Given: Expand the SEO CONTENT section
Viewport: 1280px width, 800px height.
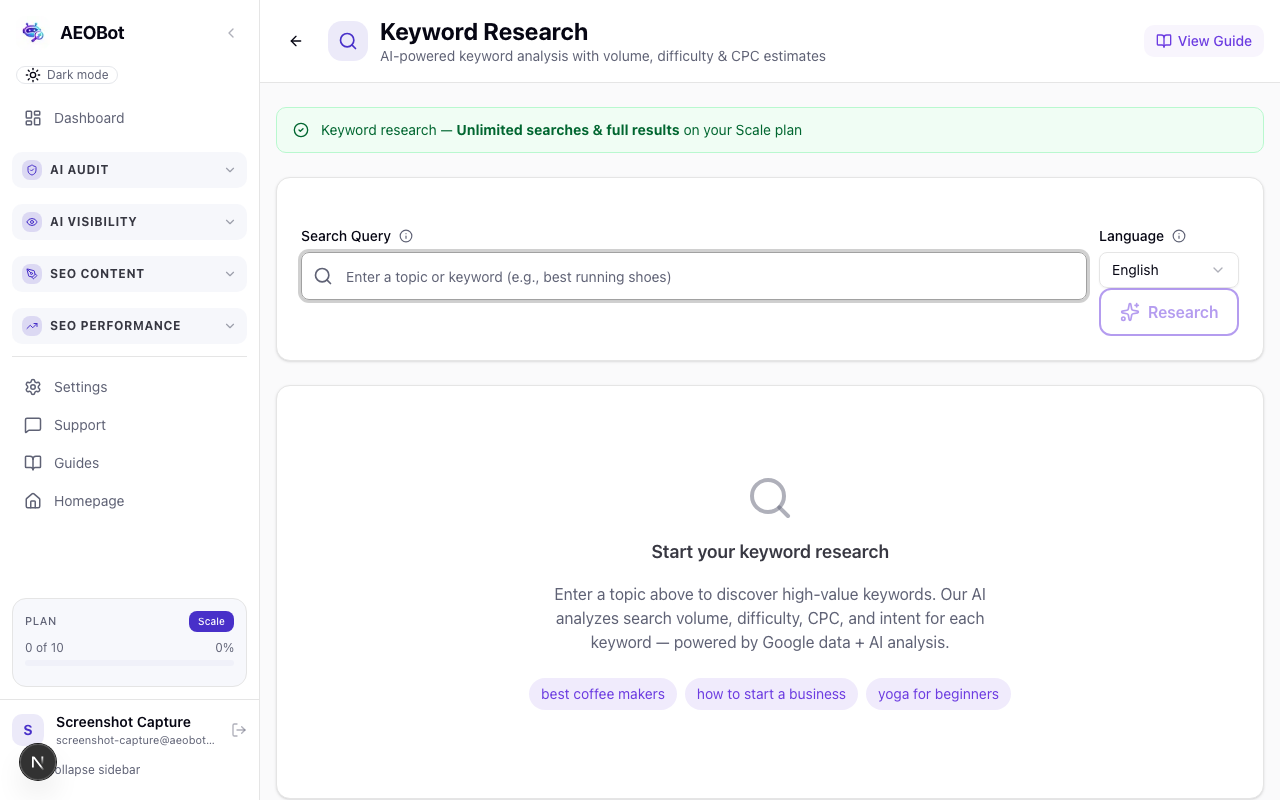Looking at the screenshot, I should (x=129, y=274).
